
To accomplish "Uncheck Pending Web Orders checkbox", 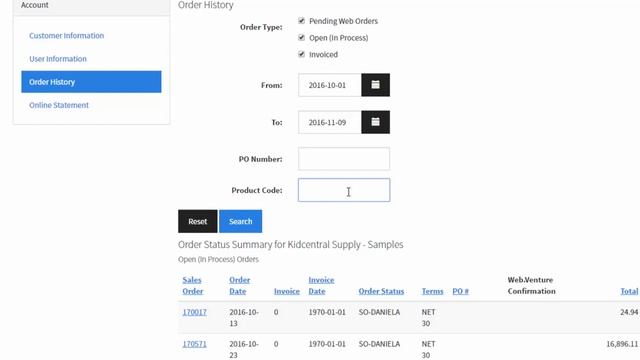I will [x=302, y=21].
